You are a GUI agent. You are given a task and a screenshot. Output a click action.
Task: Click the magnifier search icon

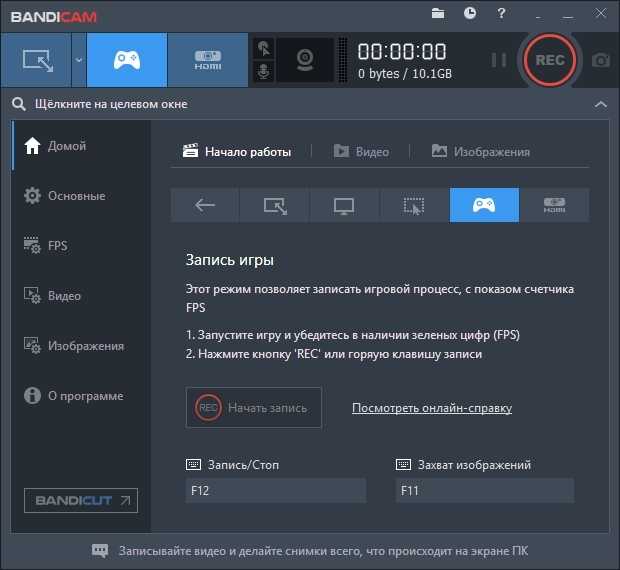point(19,104)
